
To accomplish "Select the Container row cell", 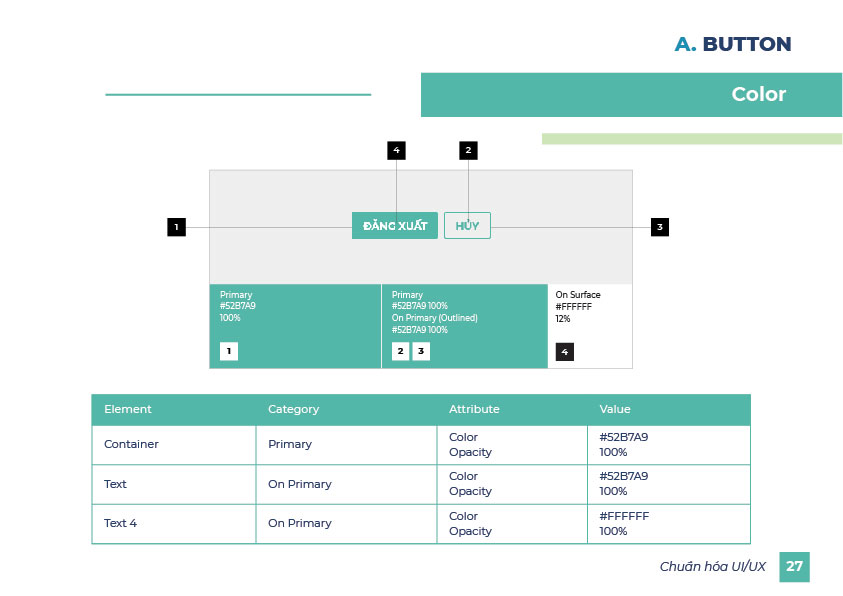I will 131,444.
